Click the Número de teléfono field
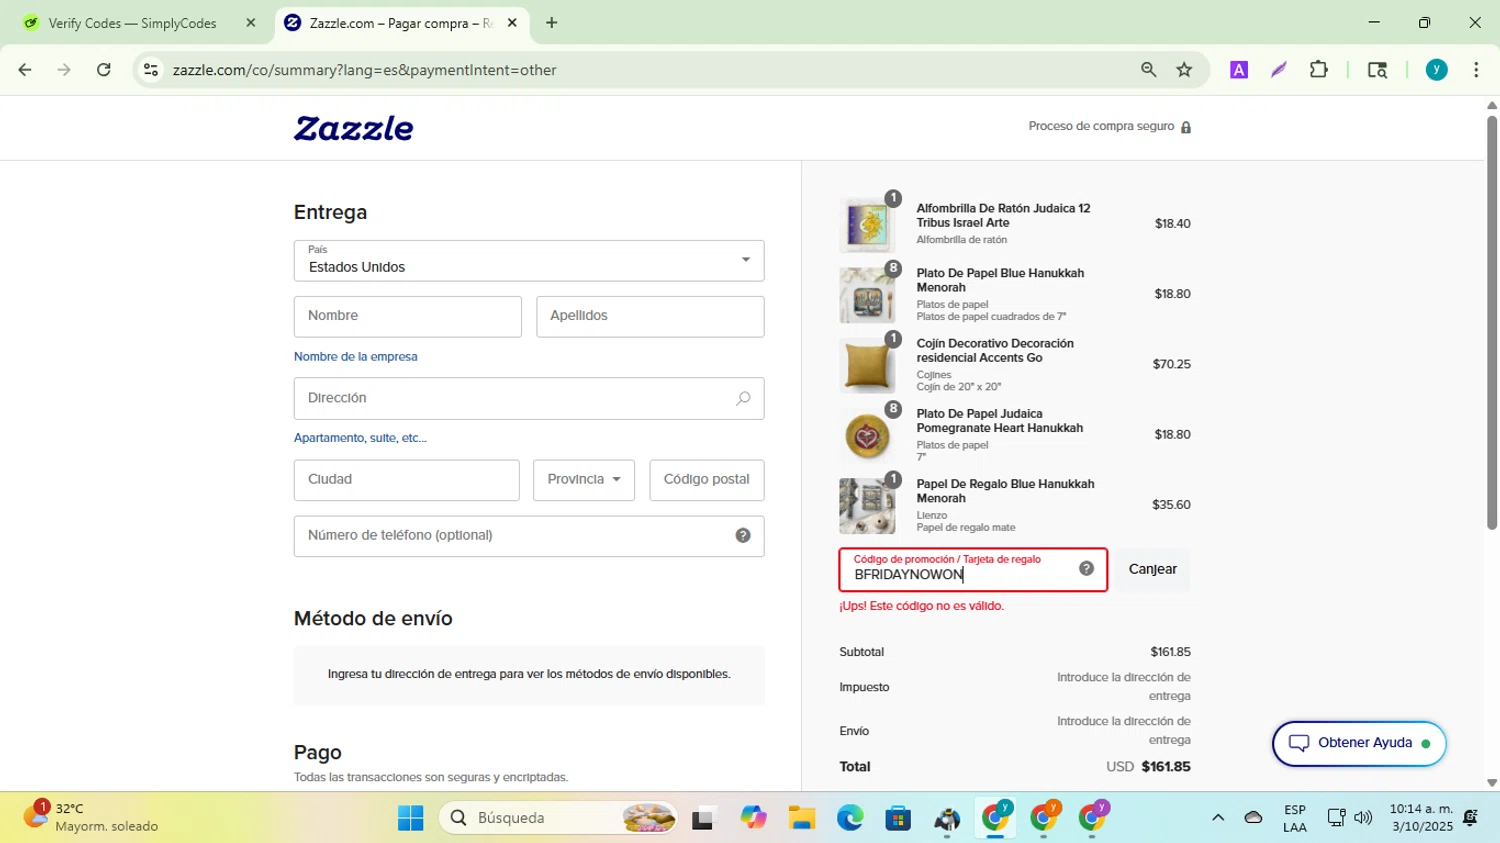The height and width of the screenshot is (843, 1500). click(529, 536)
